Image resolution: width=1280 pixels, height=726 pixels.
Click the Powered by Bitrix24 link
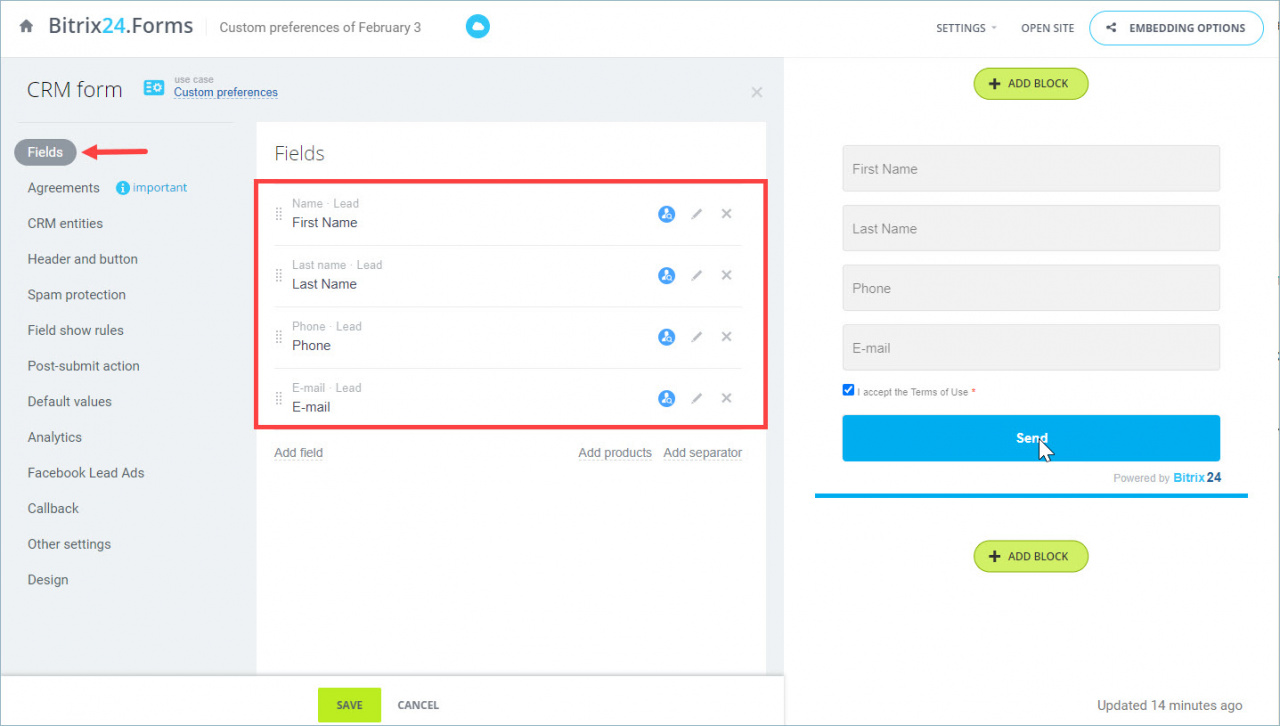[x=1167, y=478]
